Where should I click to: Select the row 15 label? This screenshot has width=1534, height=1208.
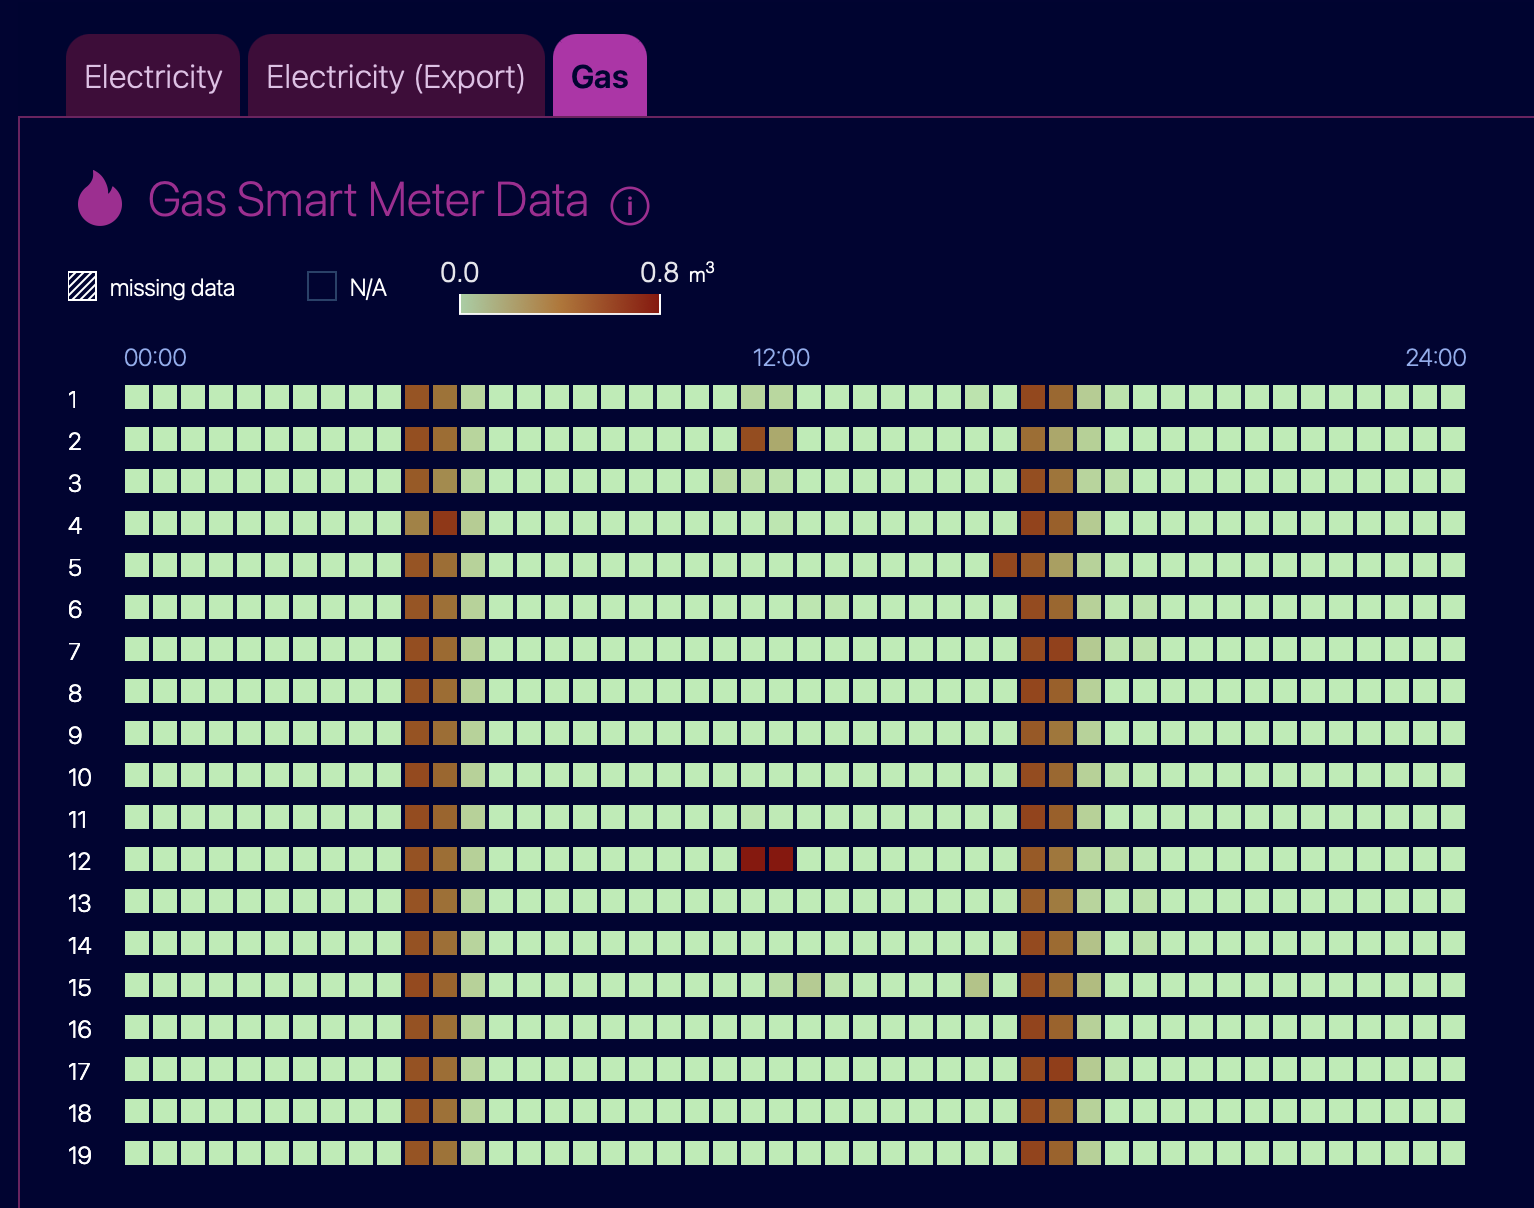point(79,988)
